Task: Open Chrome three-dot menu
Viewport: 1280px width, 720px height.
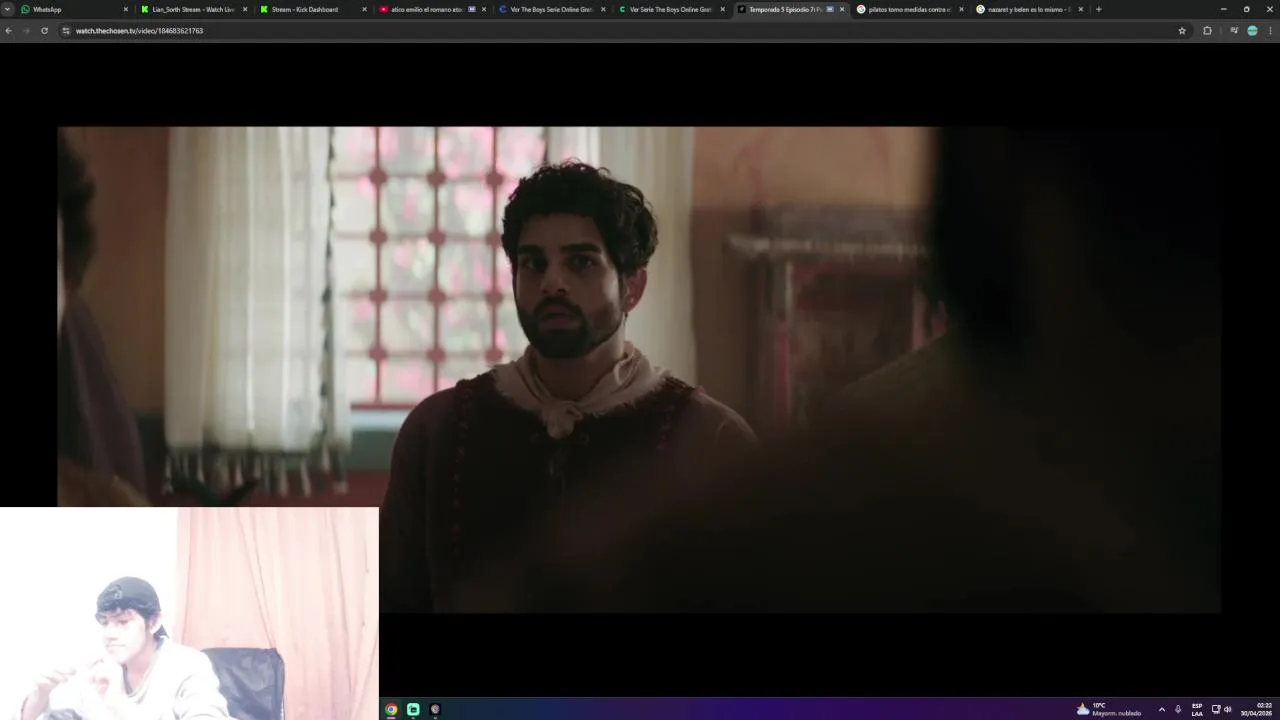Action: point(1271,31)
